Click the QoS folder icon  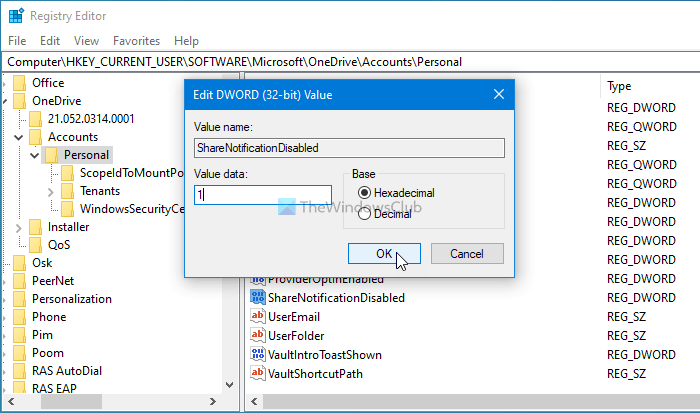pos(36,245)
